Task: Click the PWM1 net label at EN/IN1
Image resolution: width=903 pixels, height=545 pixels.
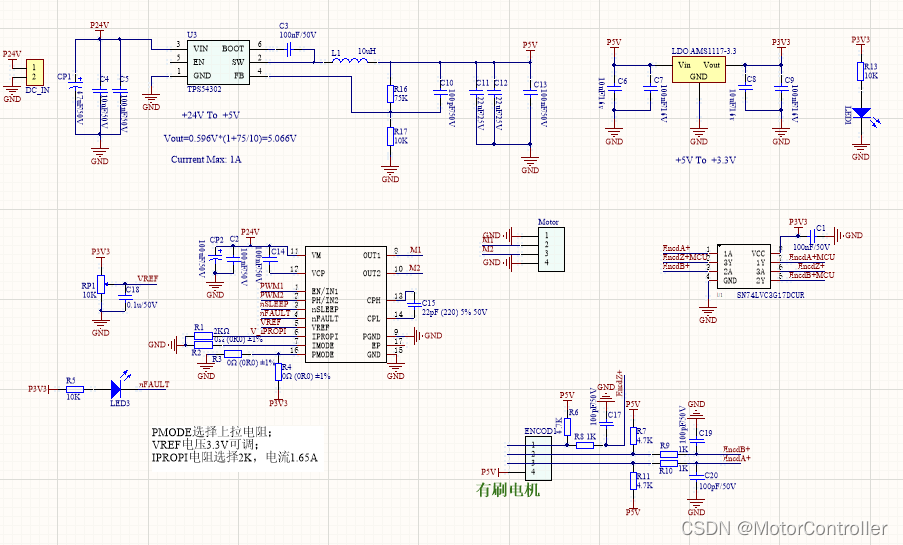Action: (x=272, y=286)
